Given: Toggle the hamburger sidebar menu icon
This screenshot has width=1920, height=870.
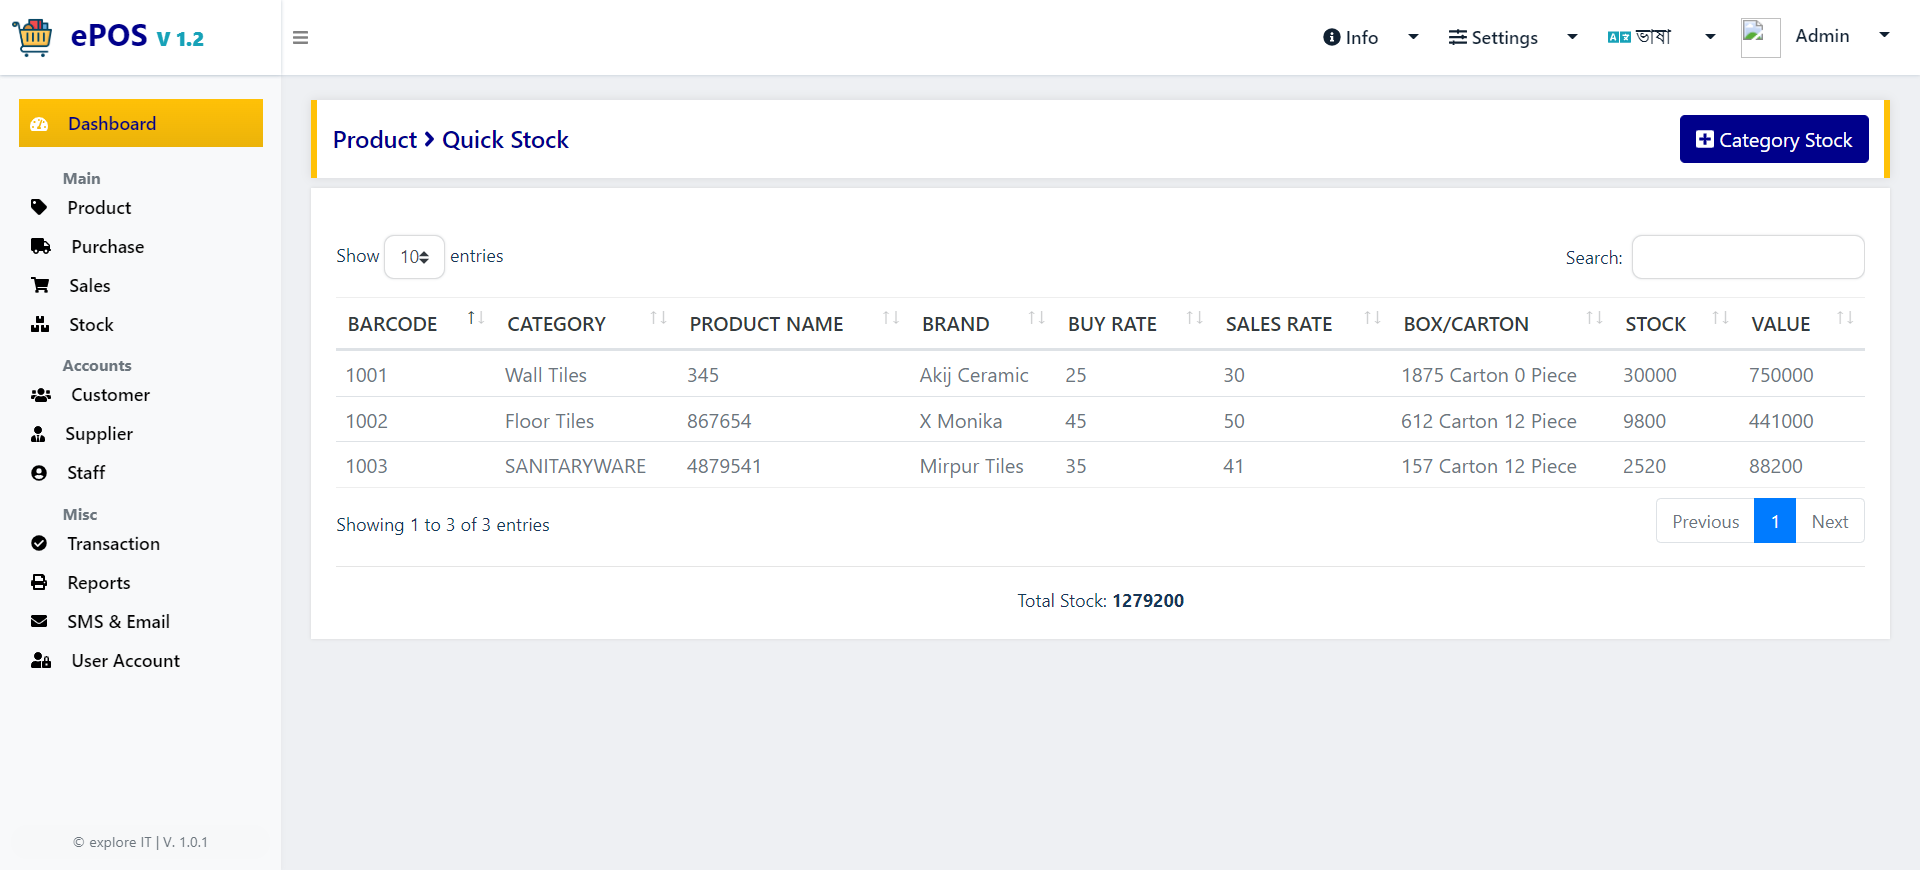Looking at the screenshot, I should [300, 38].
